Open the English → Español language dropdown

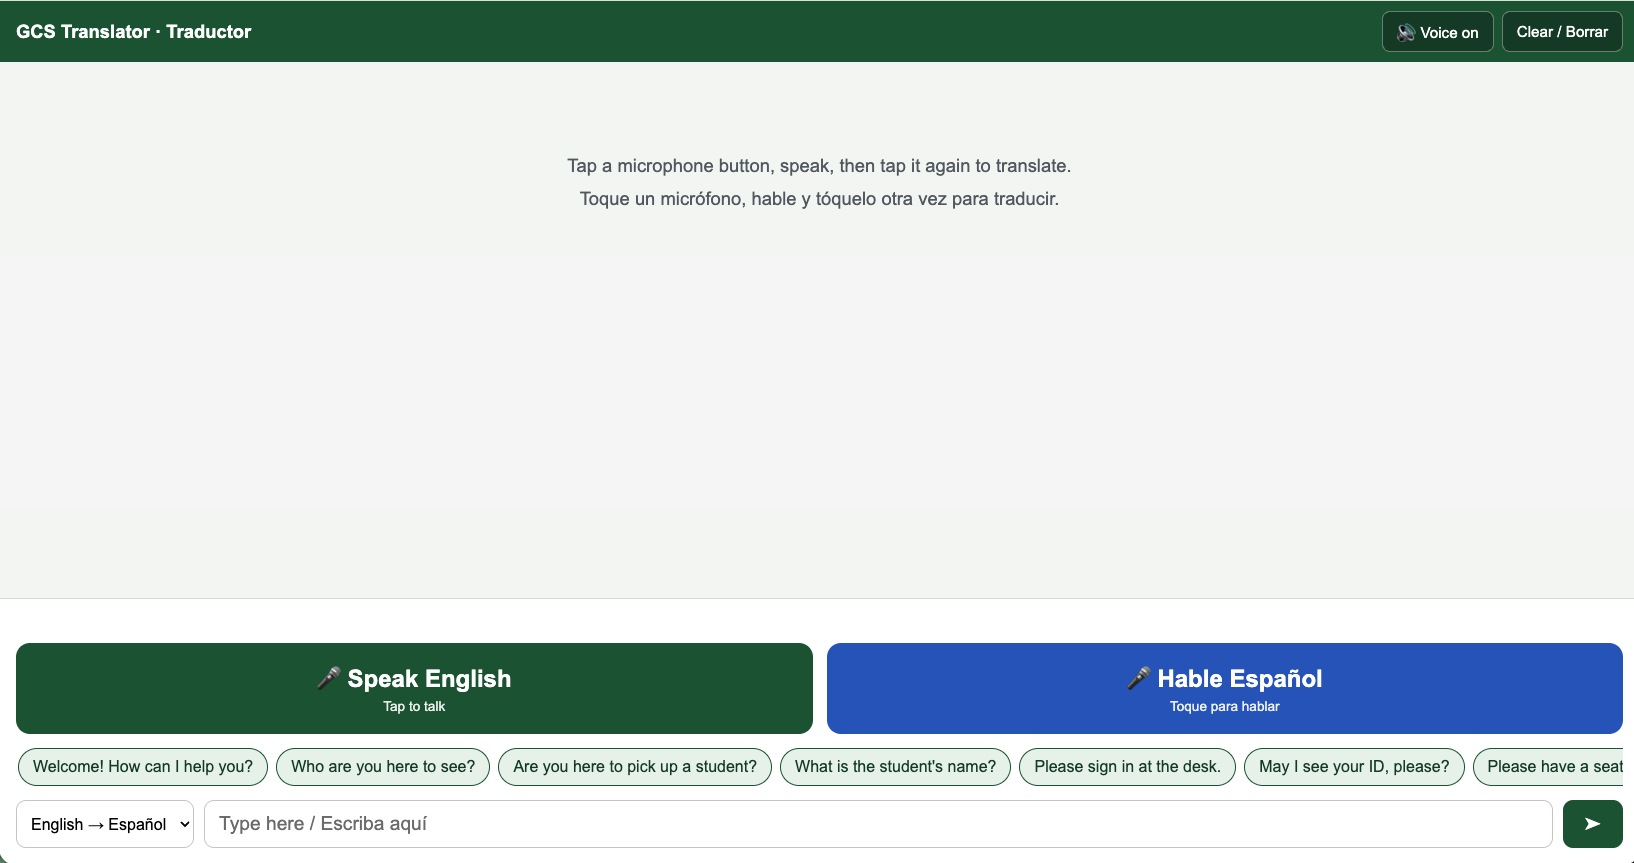click(105, 824)
